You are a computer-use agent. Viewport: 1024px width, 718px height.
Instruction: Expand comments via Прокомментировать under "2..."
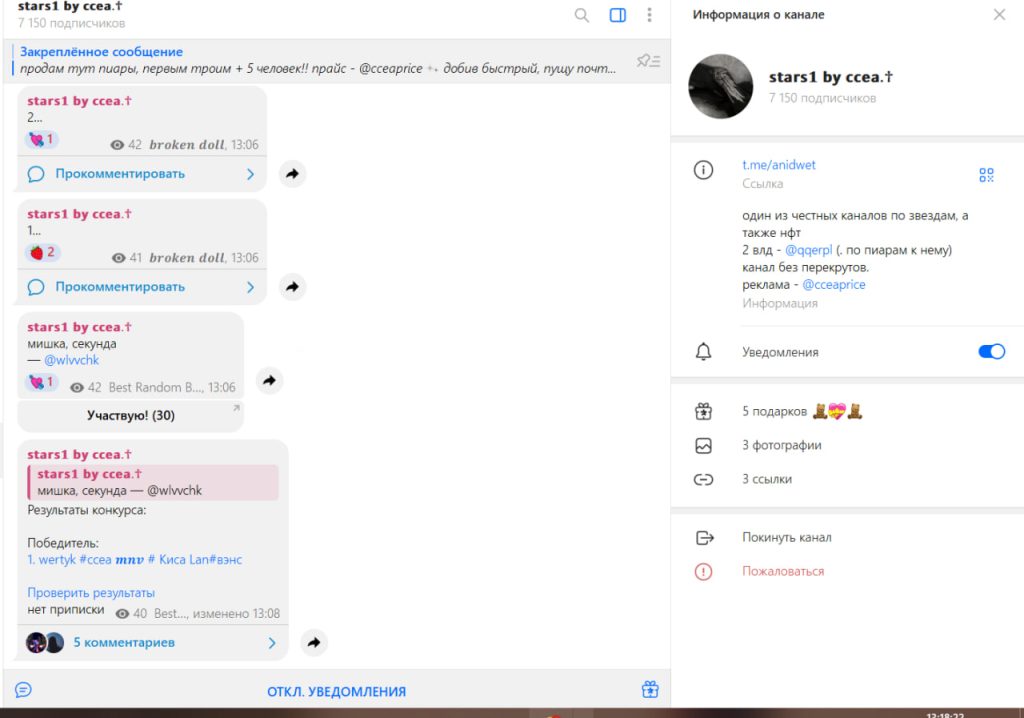click(x=142, y=174)
